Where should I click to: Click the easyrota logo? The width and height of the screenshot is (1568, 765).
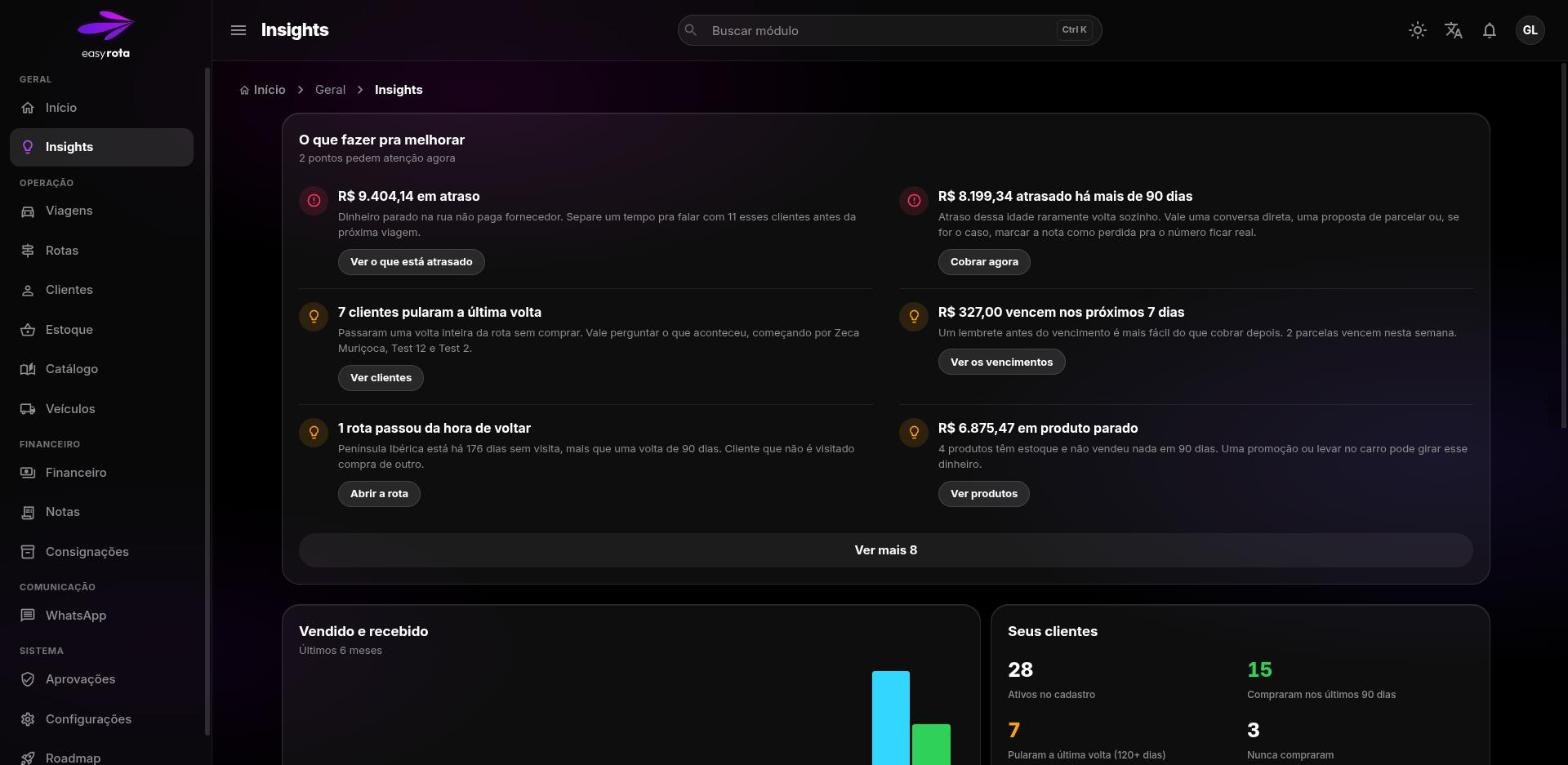pyautogui.click(x=105, y=35)
